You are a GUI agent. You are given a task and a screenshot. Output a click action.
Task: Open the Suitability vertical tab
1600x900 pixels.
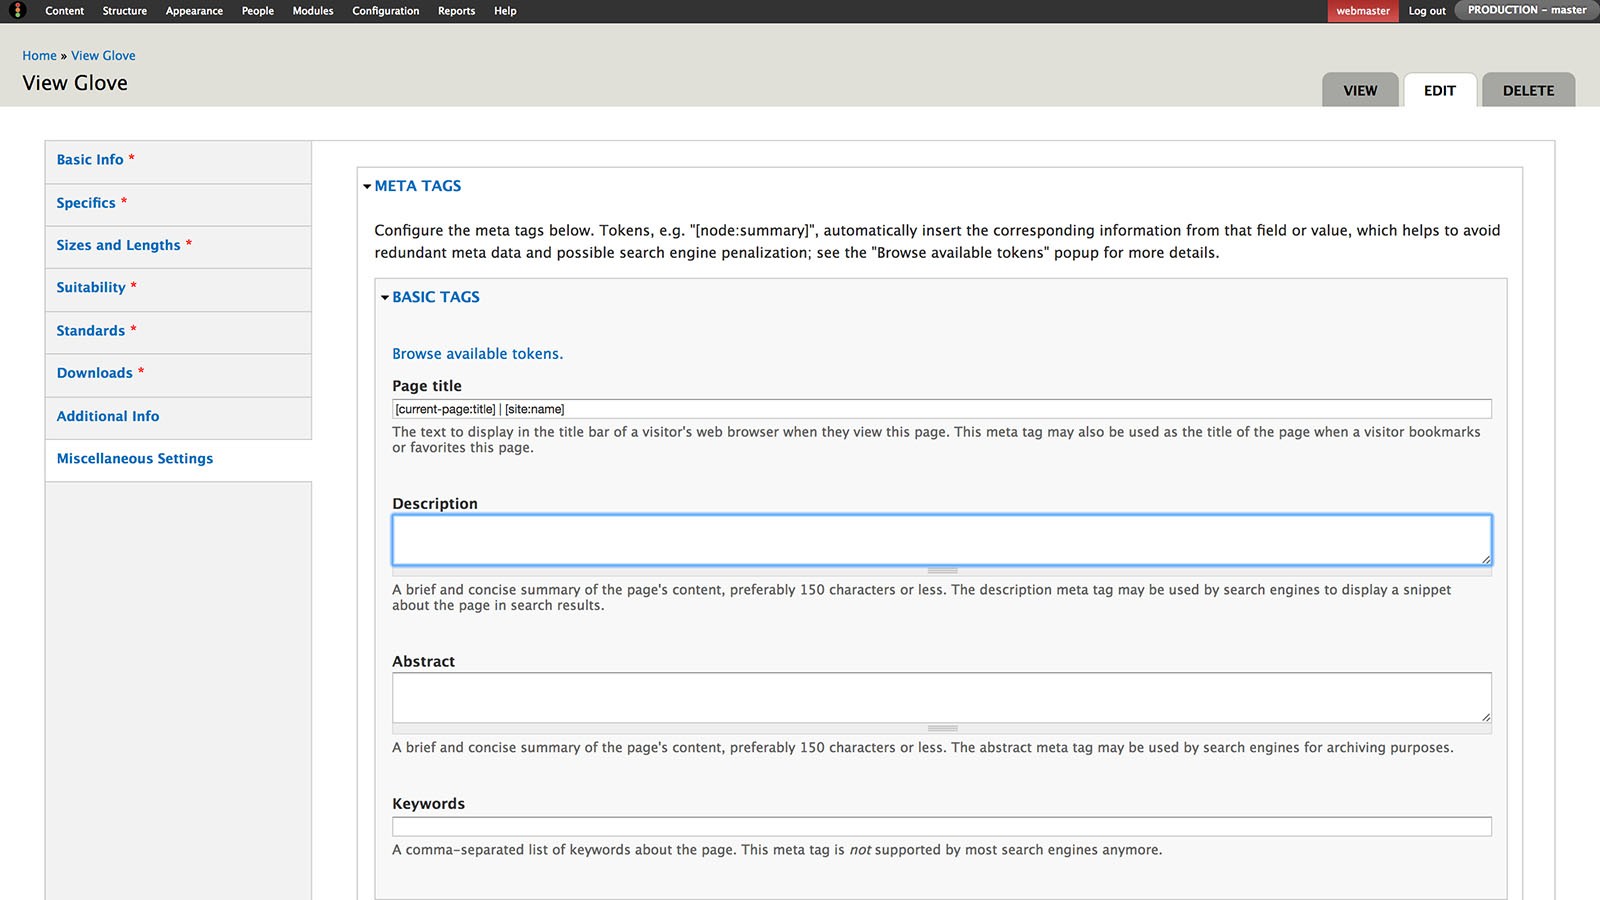point(178,288)
